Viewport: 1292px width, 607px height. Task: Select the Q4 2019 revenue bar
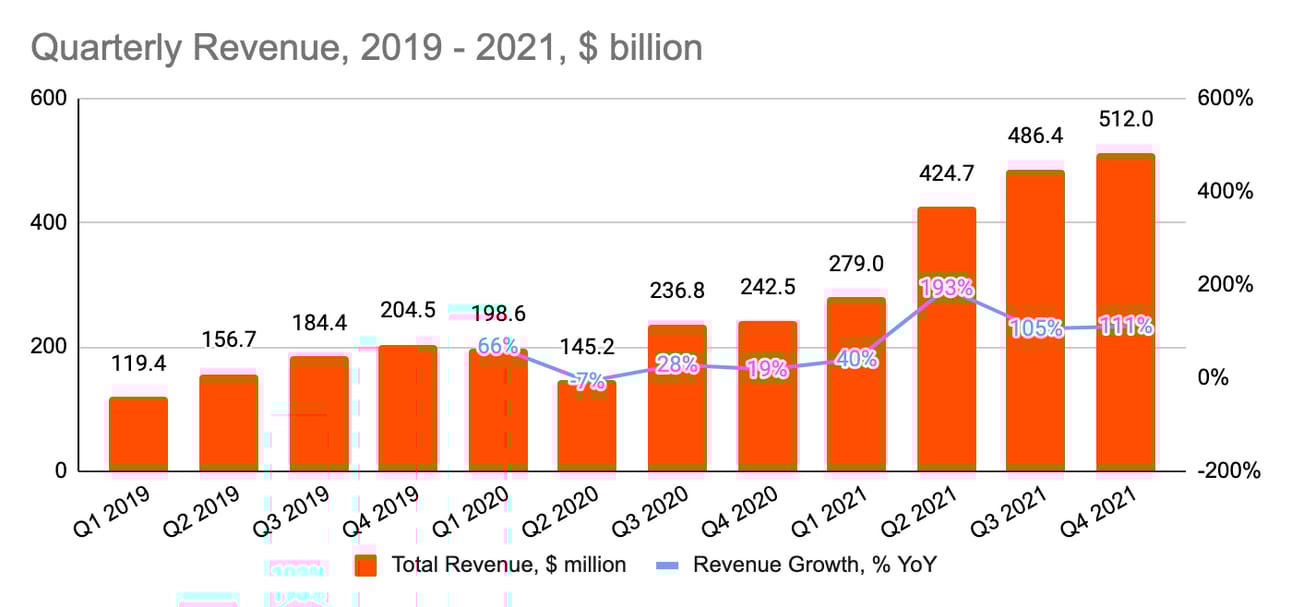point(408,408)
